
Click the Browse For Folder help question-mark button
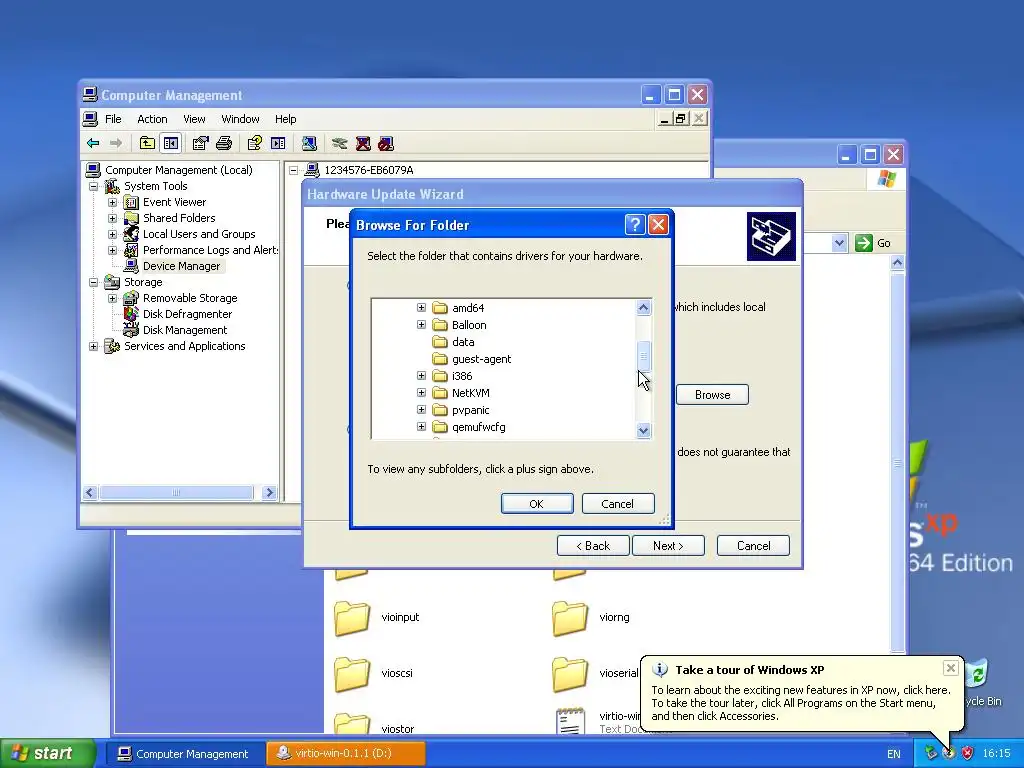click(635, 225)
